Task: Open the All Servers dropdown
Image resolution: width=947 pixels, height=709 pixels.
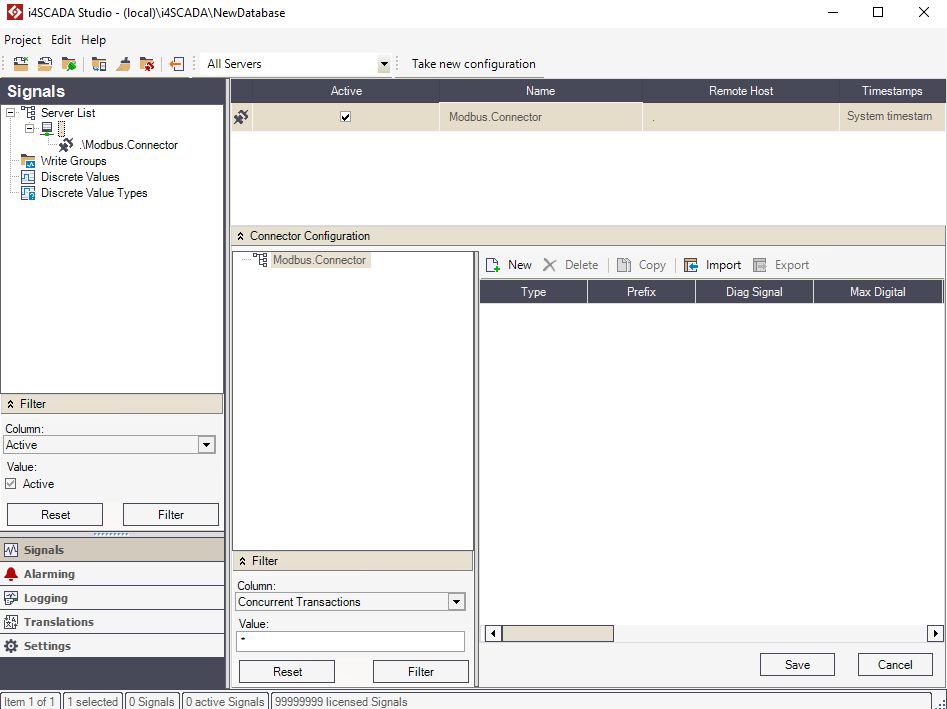Action: (383, 63)
